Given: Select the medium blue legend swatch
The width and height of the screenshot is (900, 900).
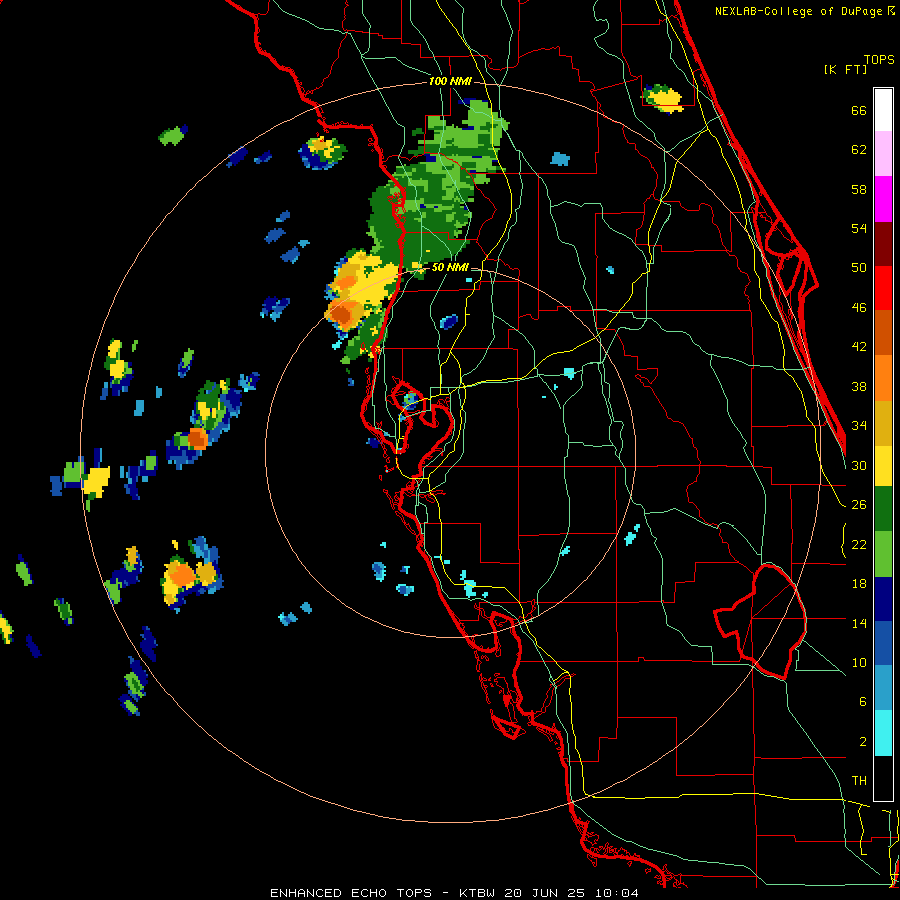Looking at the screenshot, I should [x=883, y=643].
